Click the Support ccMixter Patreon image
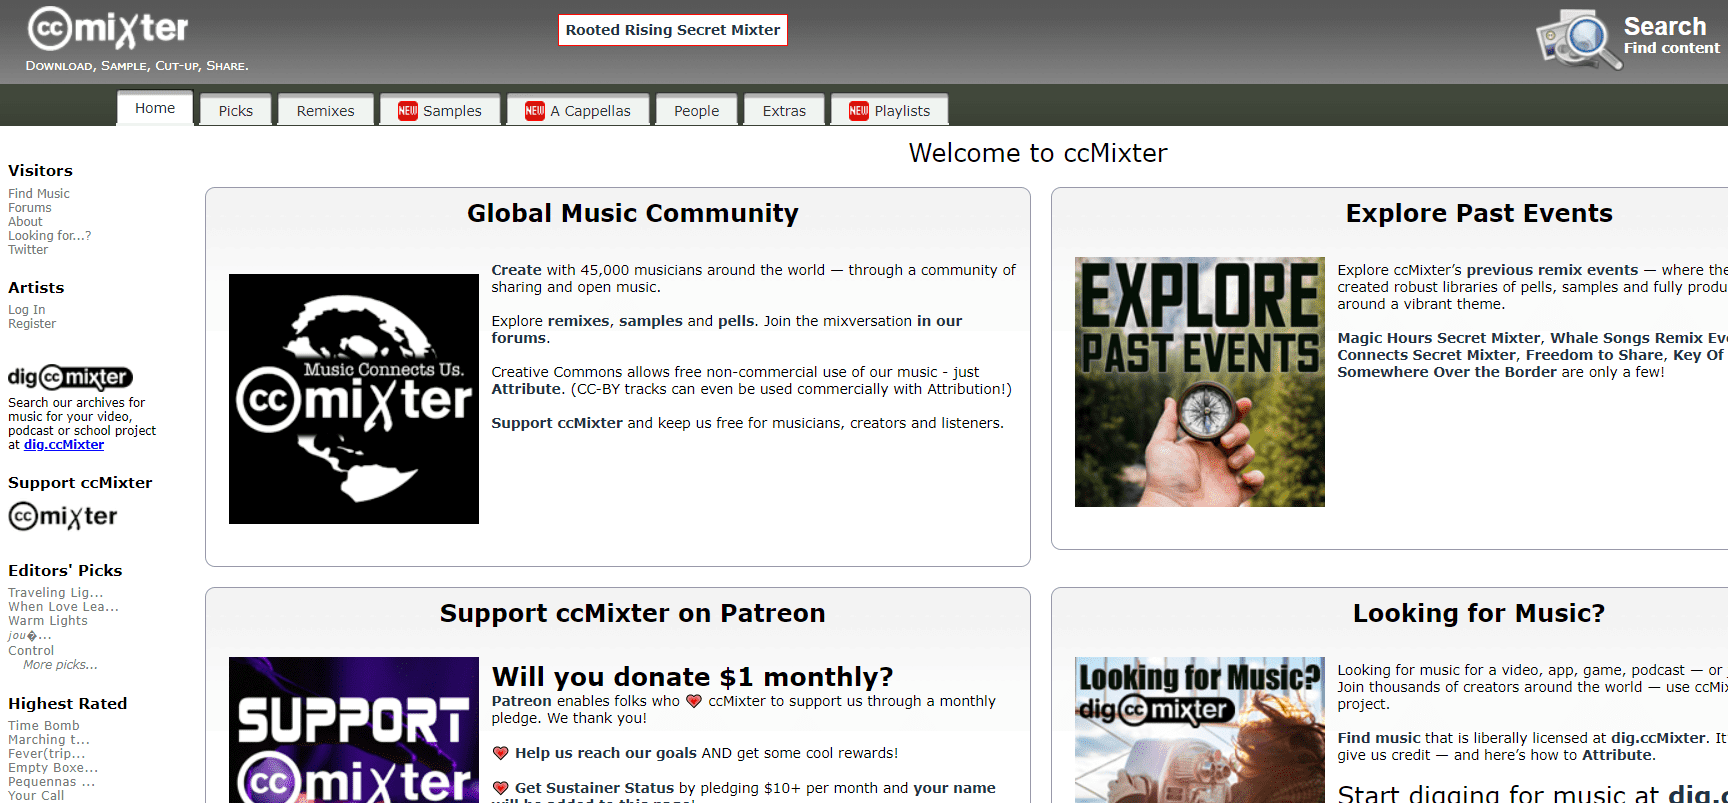This screenshot has height=803, width=1728. point(354,730)
